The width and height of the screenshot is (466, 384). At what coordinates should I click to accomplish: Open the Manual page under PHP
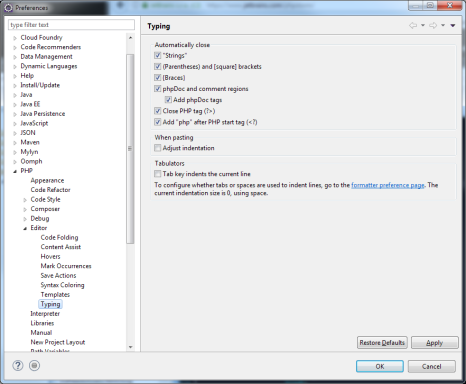tap(41, 332)
